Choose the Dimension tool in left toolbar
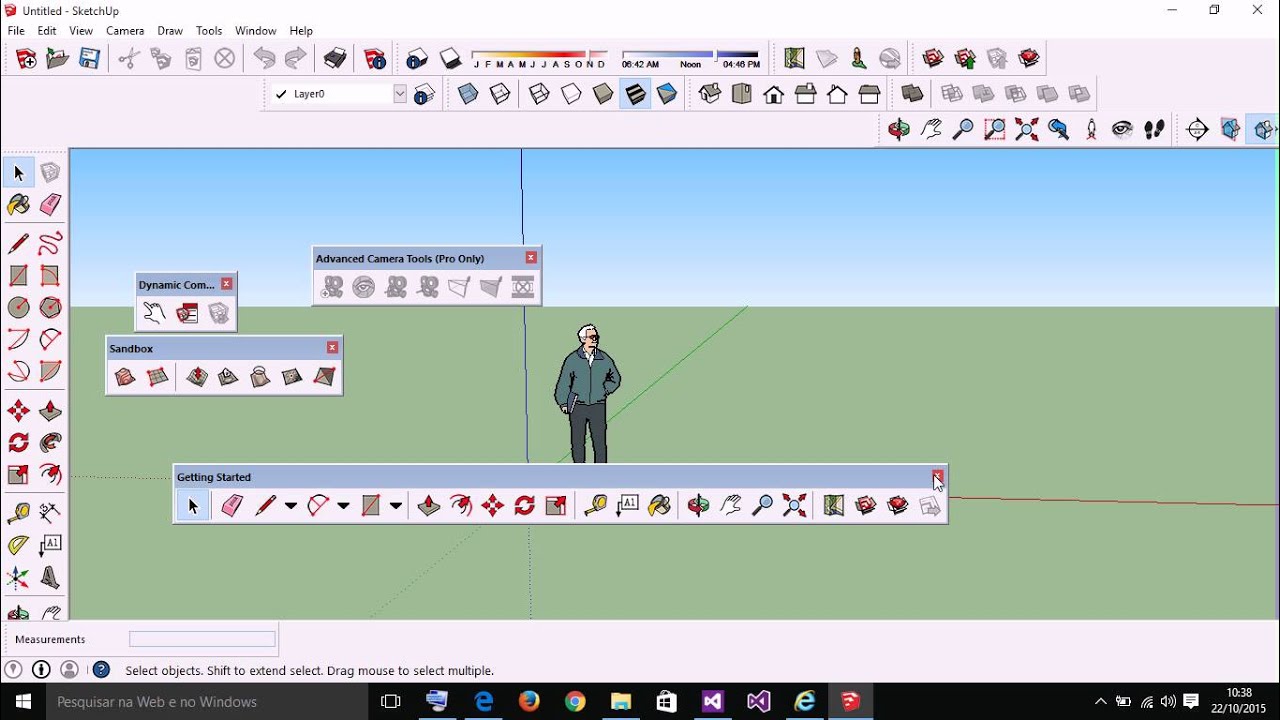The width and height of the screenshot is (1280, 720). tap(50, 513)
